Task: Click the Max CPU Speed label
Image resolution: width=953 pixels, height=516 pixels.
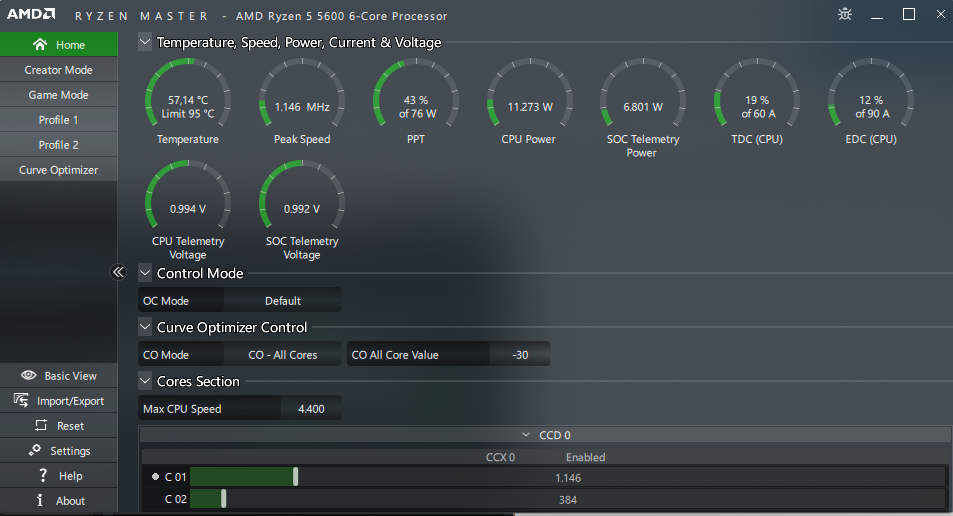Action: 182,408
